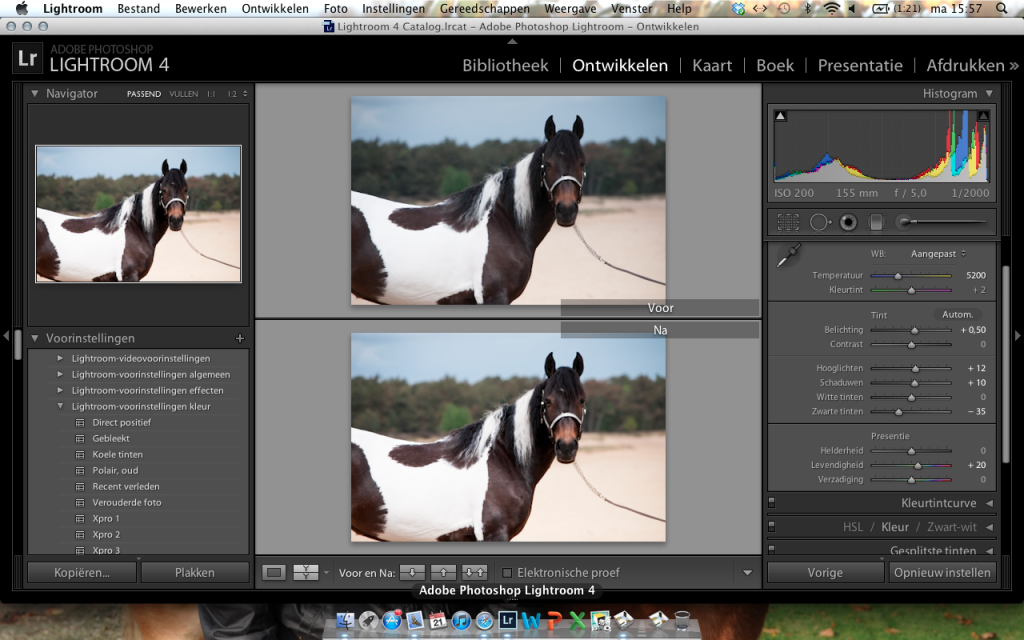This screenshot has width=1024, height=640.
Task: Adjust the Levendigheid slider
Action: coord(918,466)
